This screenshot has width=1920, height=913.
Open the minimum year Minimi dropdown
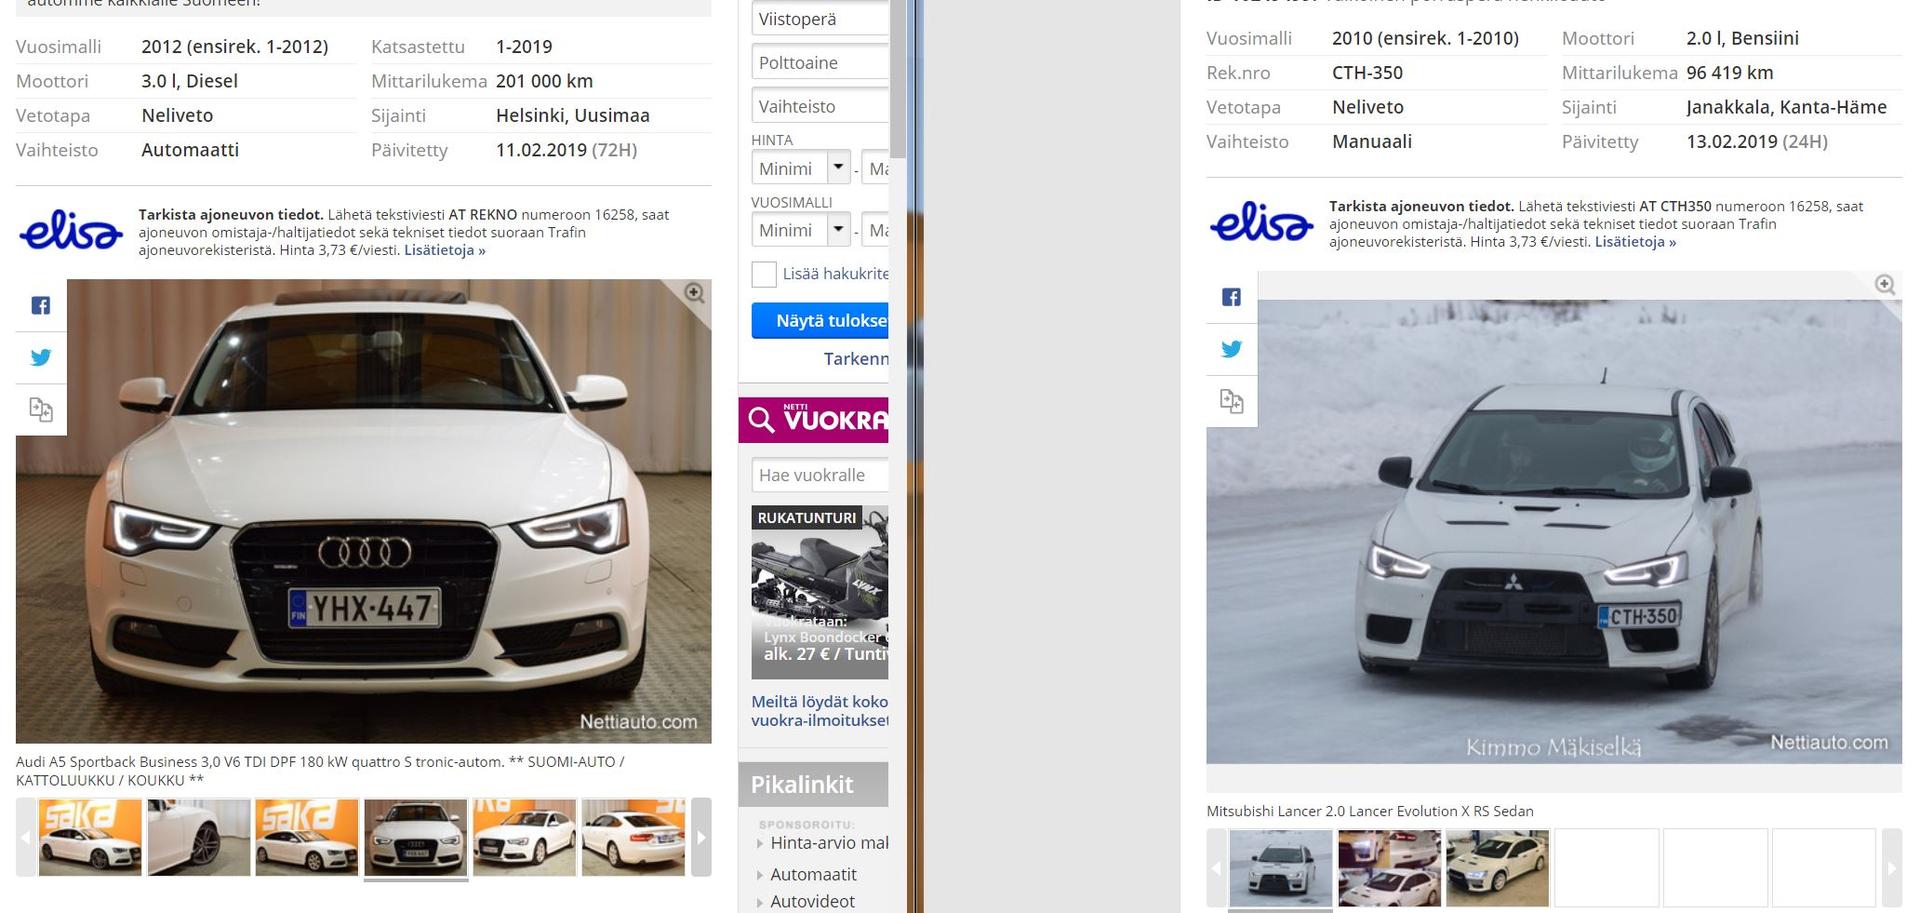pyautogui.click(x=838, y=230)
